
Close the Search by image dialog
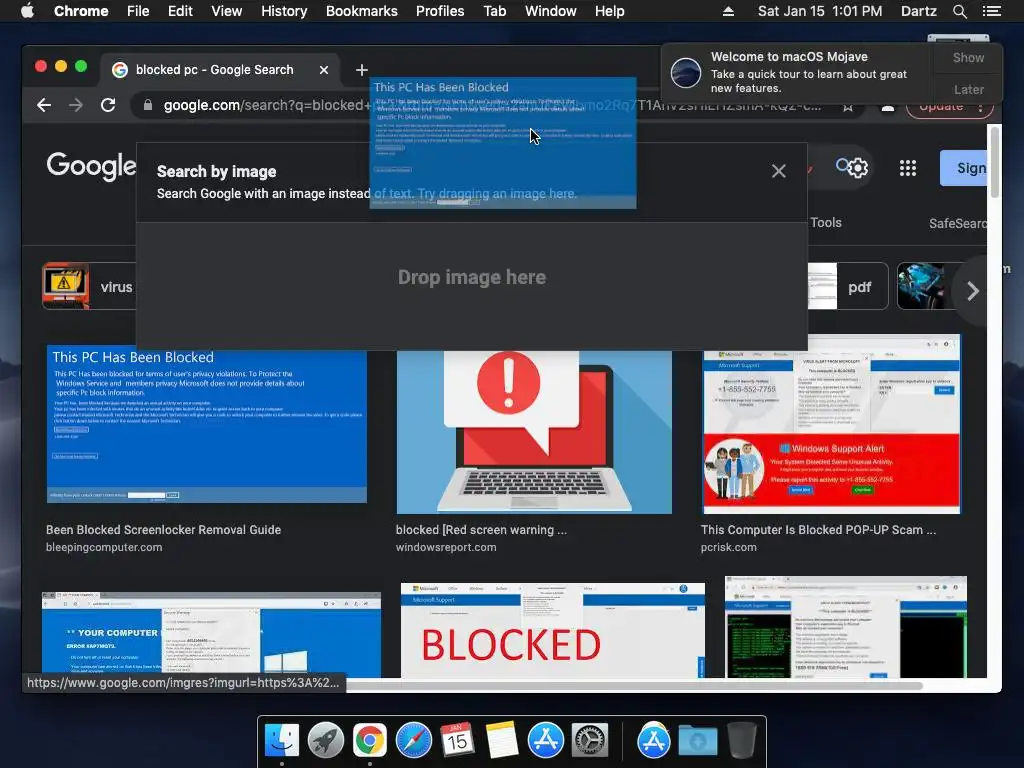778,171
